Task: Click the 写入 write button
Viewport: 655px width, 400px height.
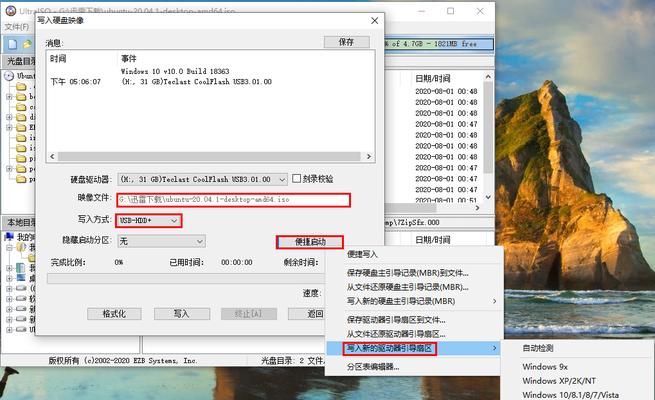Action: tap(182, 314)
